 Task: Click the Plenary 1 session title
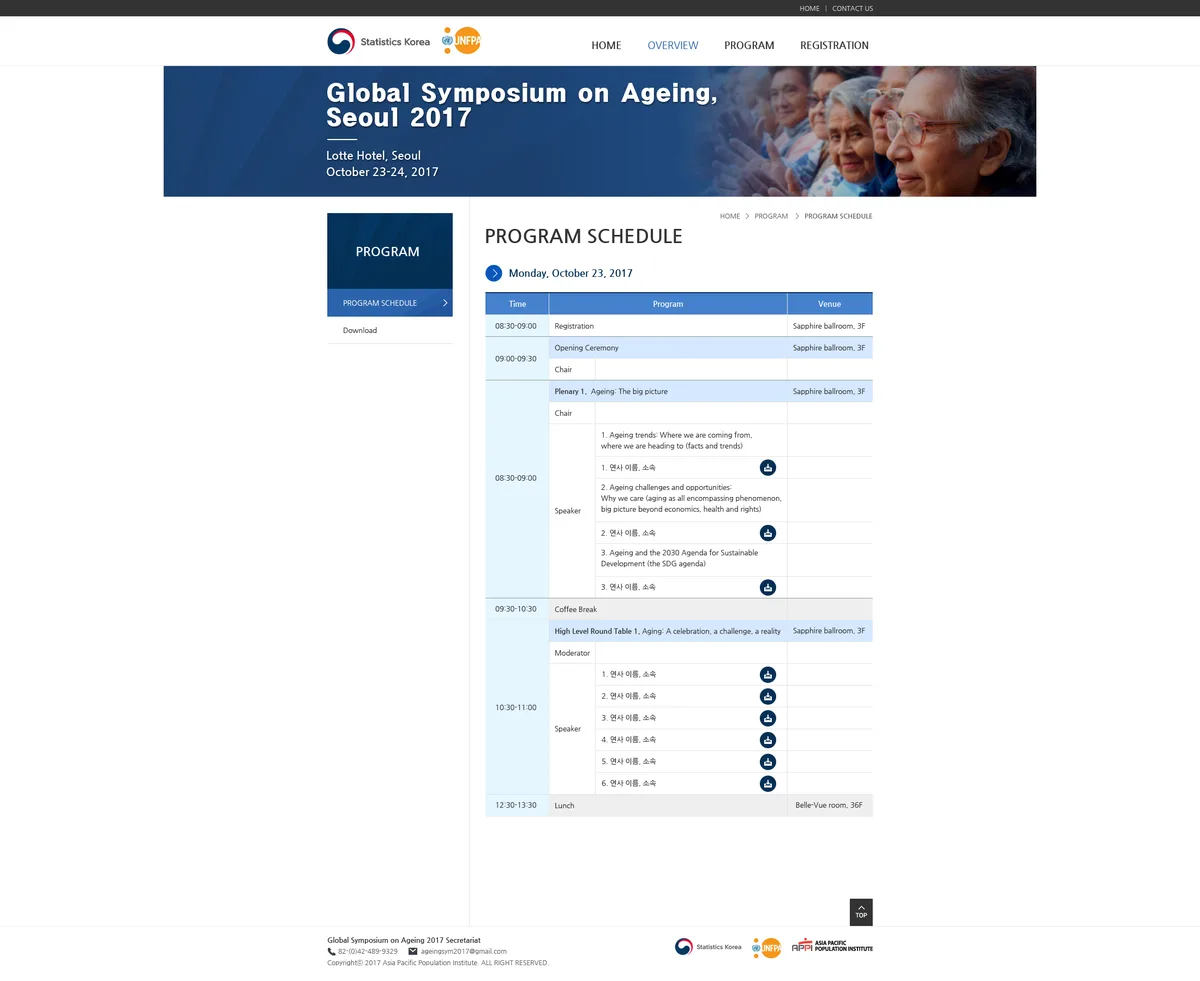coord(611,392)
